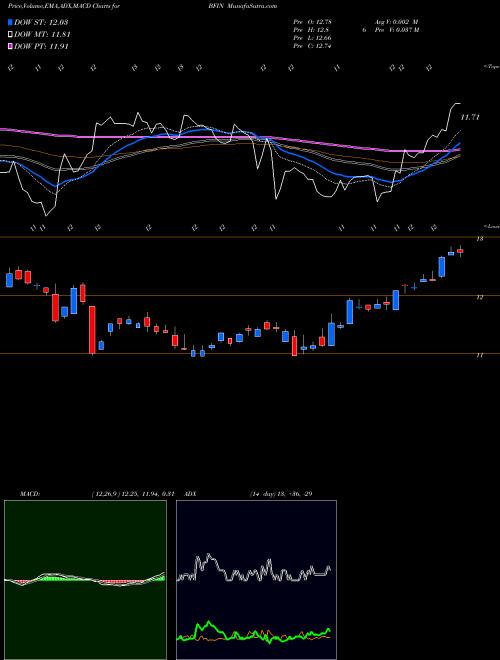Select the 'DOW ST: 12.03' legend text
500x660 pixels.
click(41, 22)
